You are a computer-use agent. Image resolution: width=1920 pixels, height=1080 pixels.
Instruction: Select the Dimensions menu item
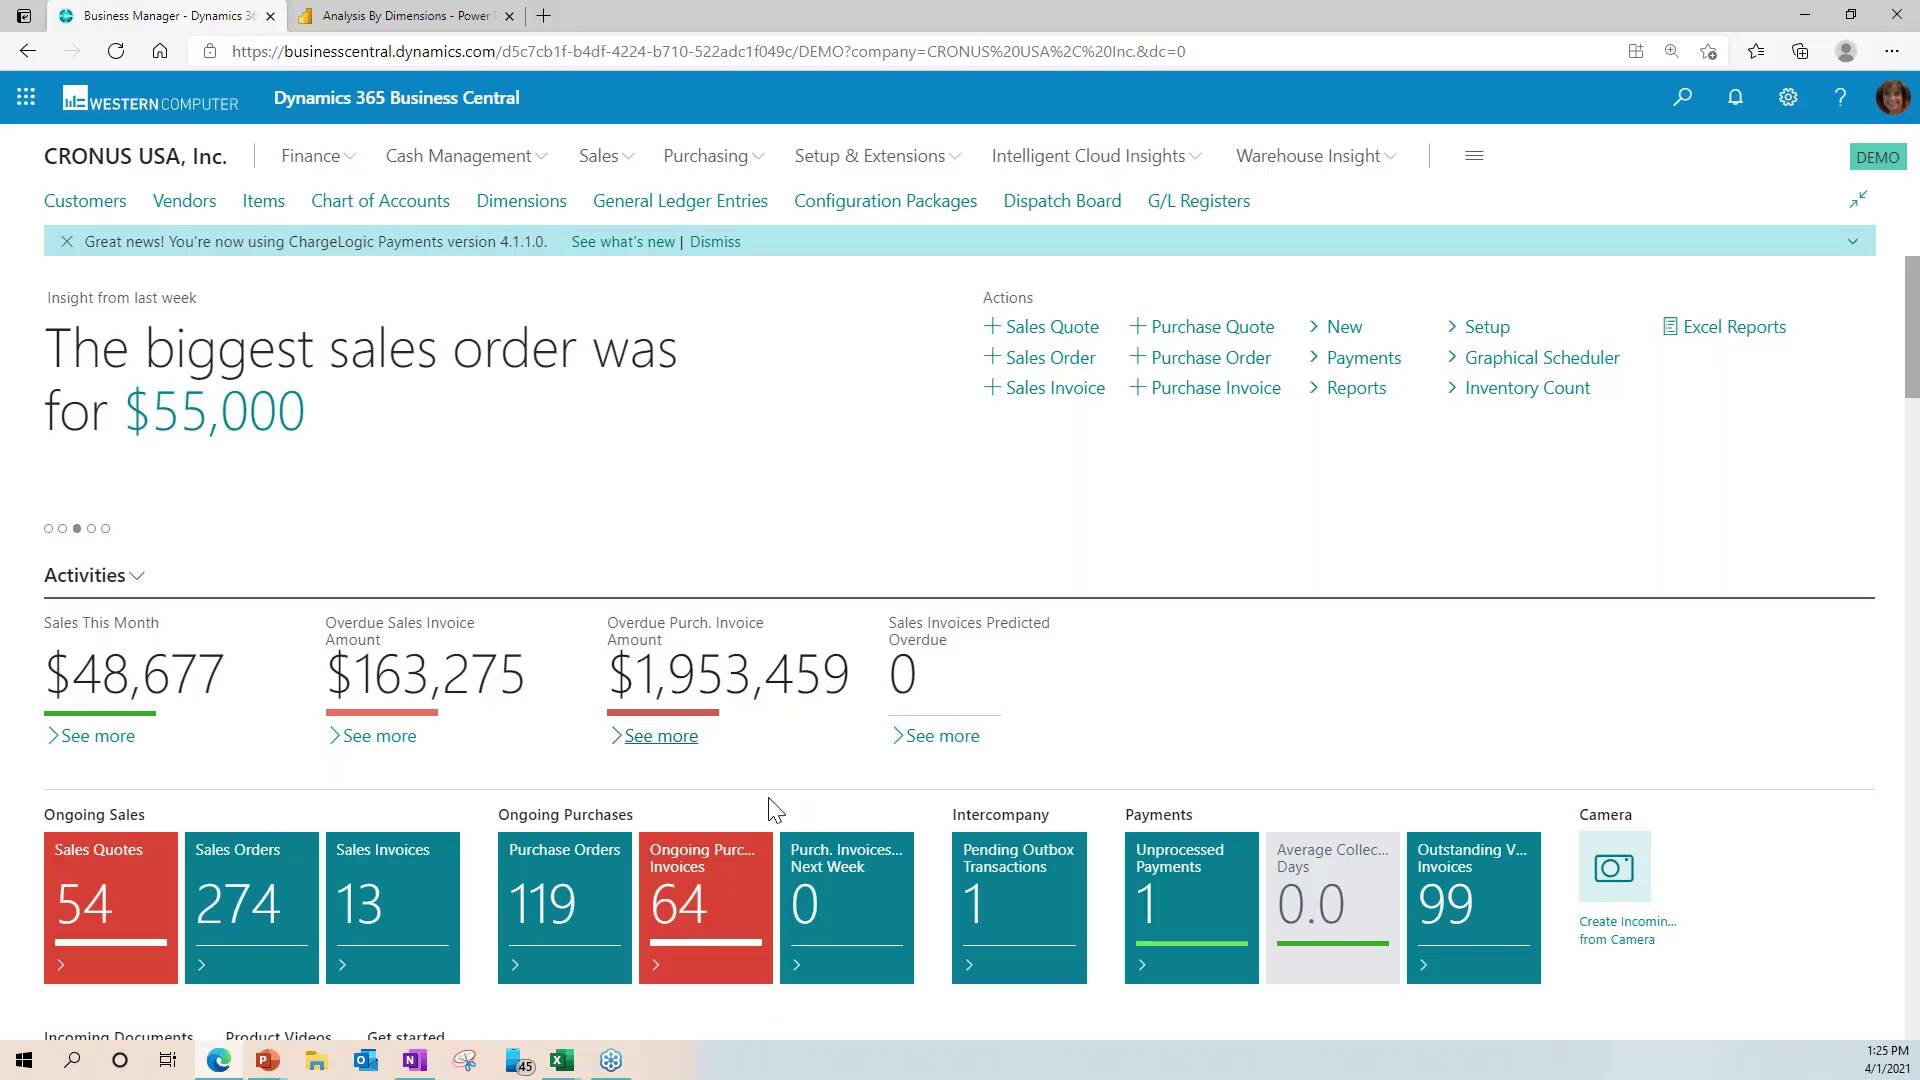tap(521, 199)
